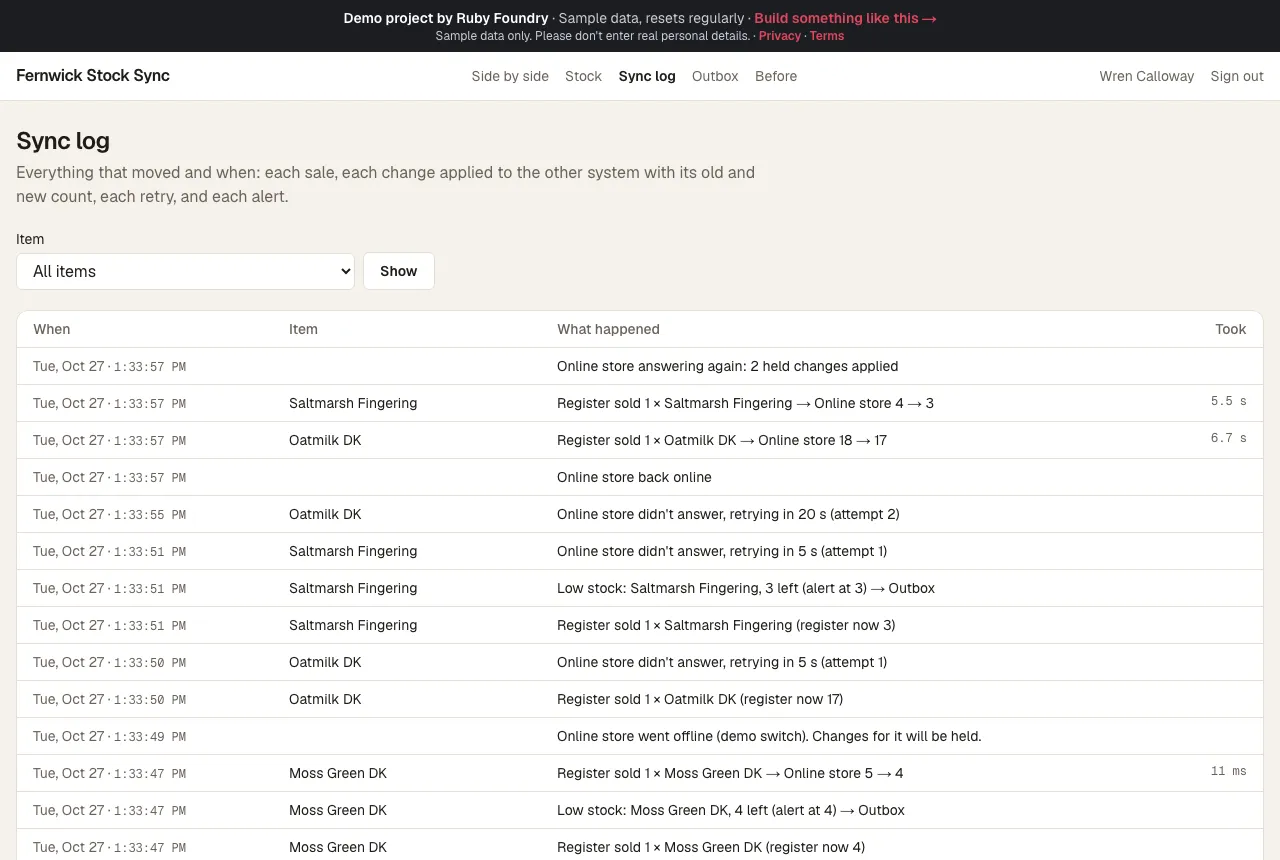Click the Show button
Viewport: 1280px width, 860px height.
(x=399, y=271)
